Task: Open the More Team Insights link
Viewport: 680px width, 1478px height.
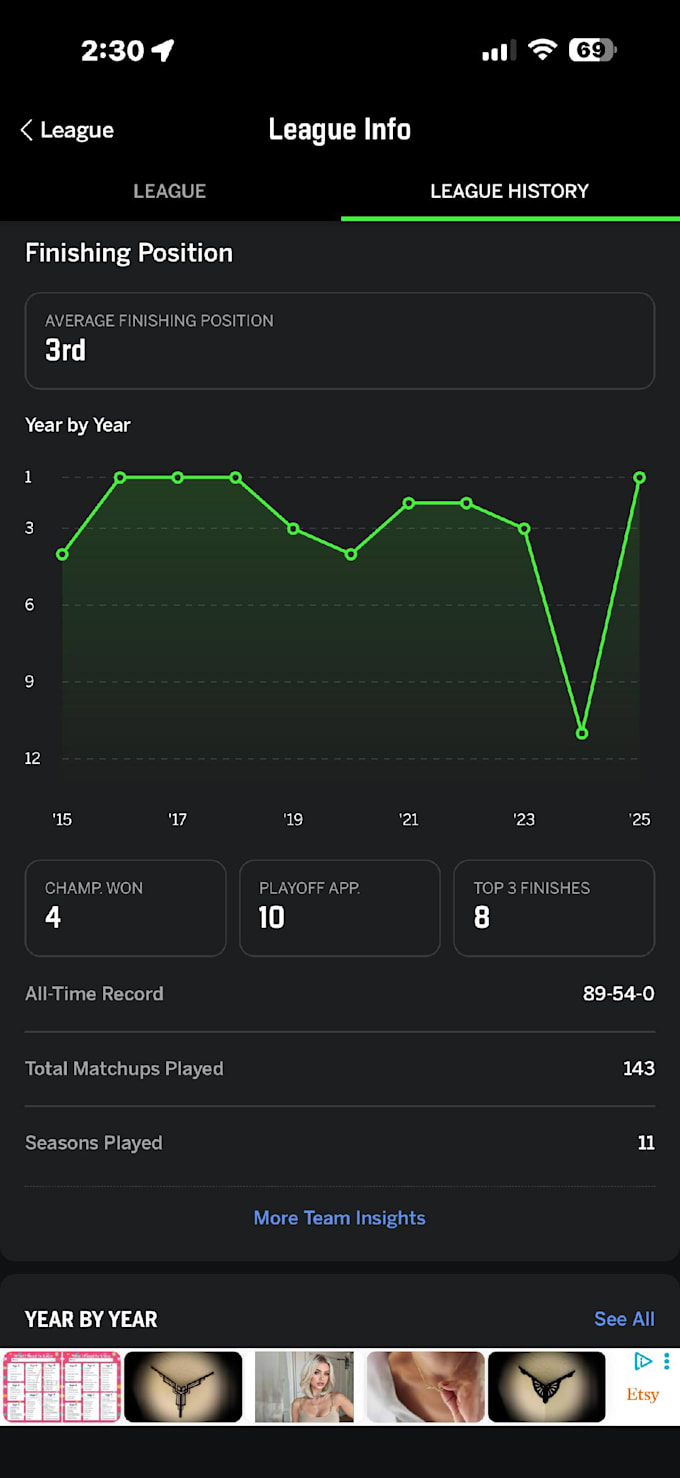Action: (x=340, y=1218)
